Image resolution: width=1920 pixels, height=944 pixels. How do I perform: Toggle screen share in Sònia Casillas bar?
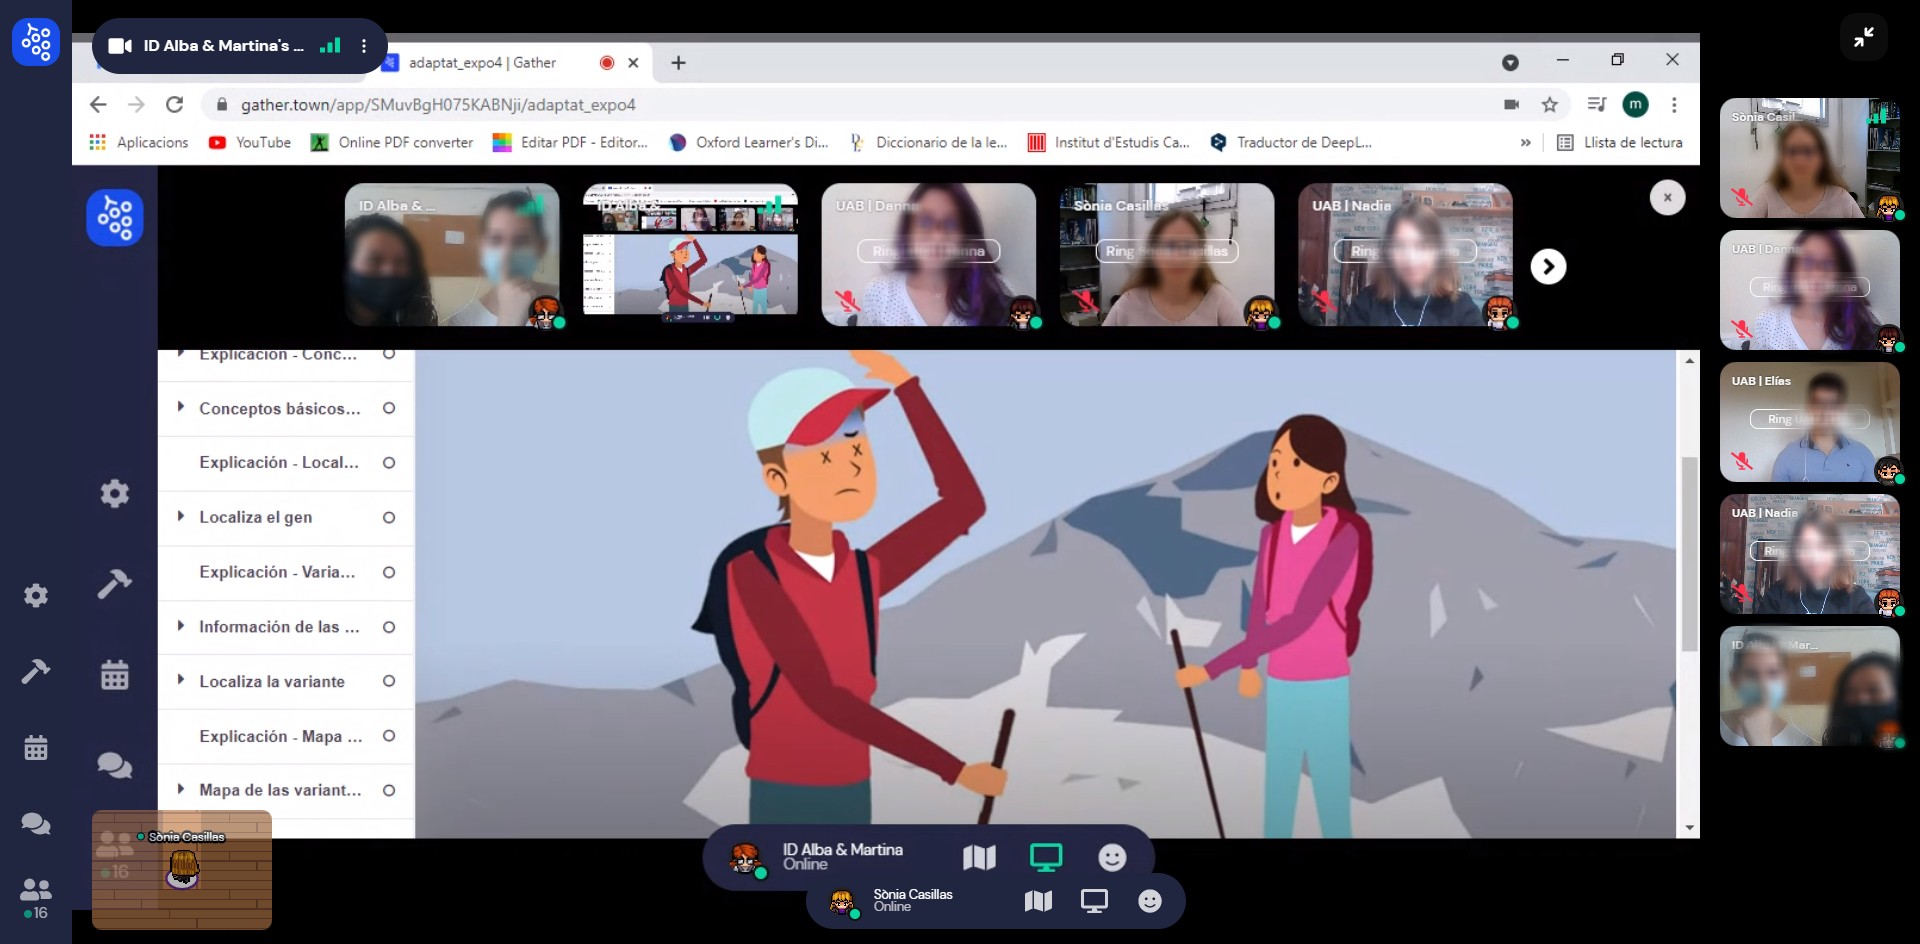click(1094, 901)
